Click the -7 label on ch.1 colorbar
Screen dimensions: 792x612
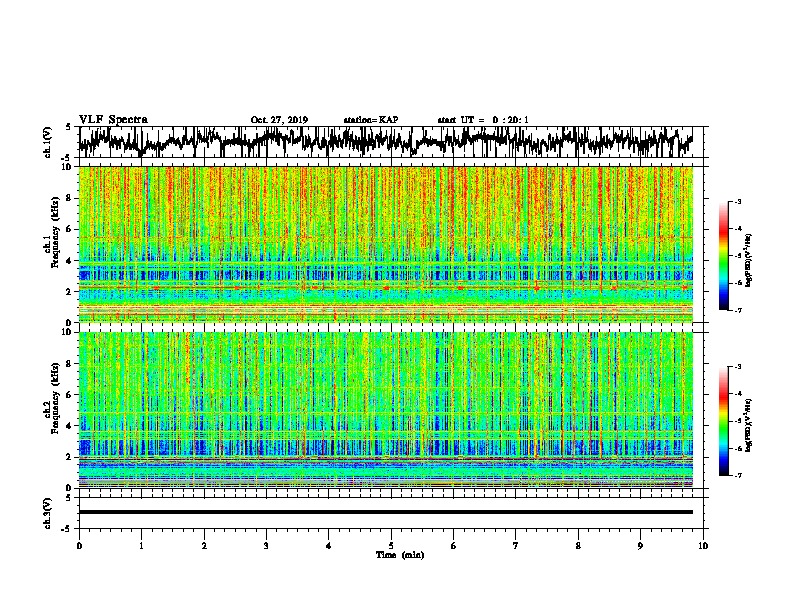737,310
